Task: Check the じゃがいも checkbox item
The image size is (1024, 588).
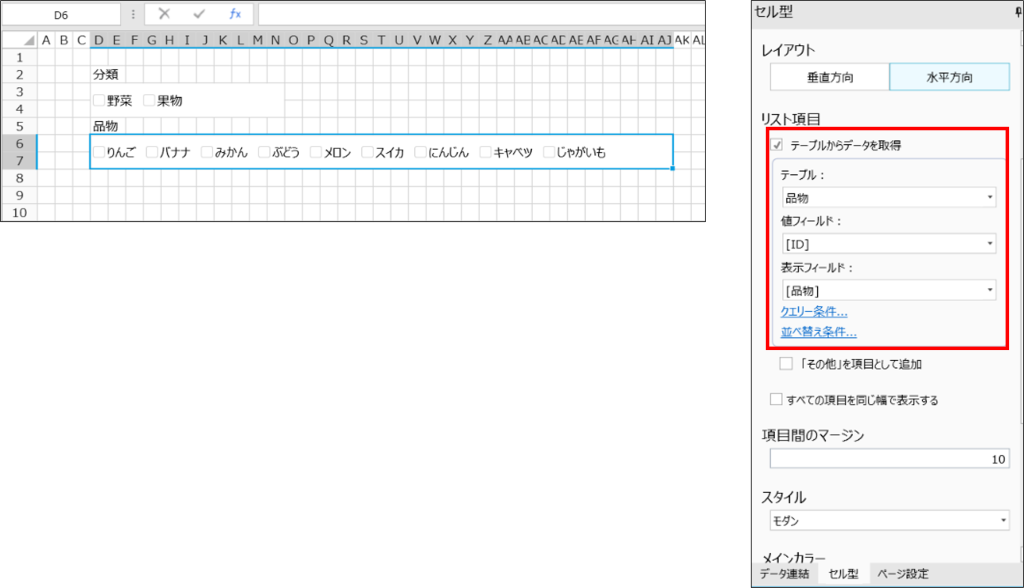Action: [548, 152]
